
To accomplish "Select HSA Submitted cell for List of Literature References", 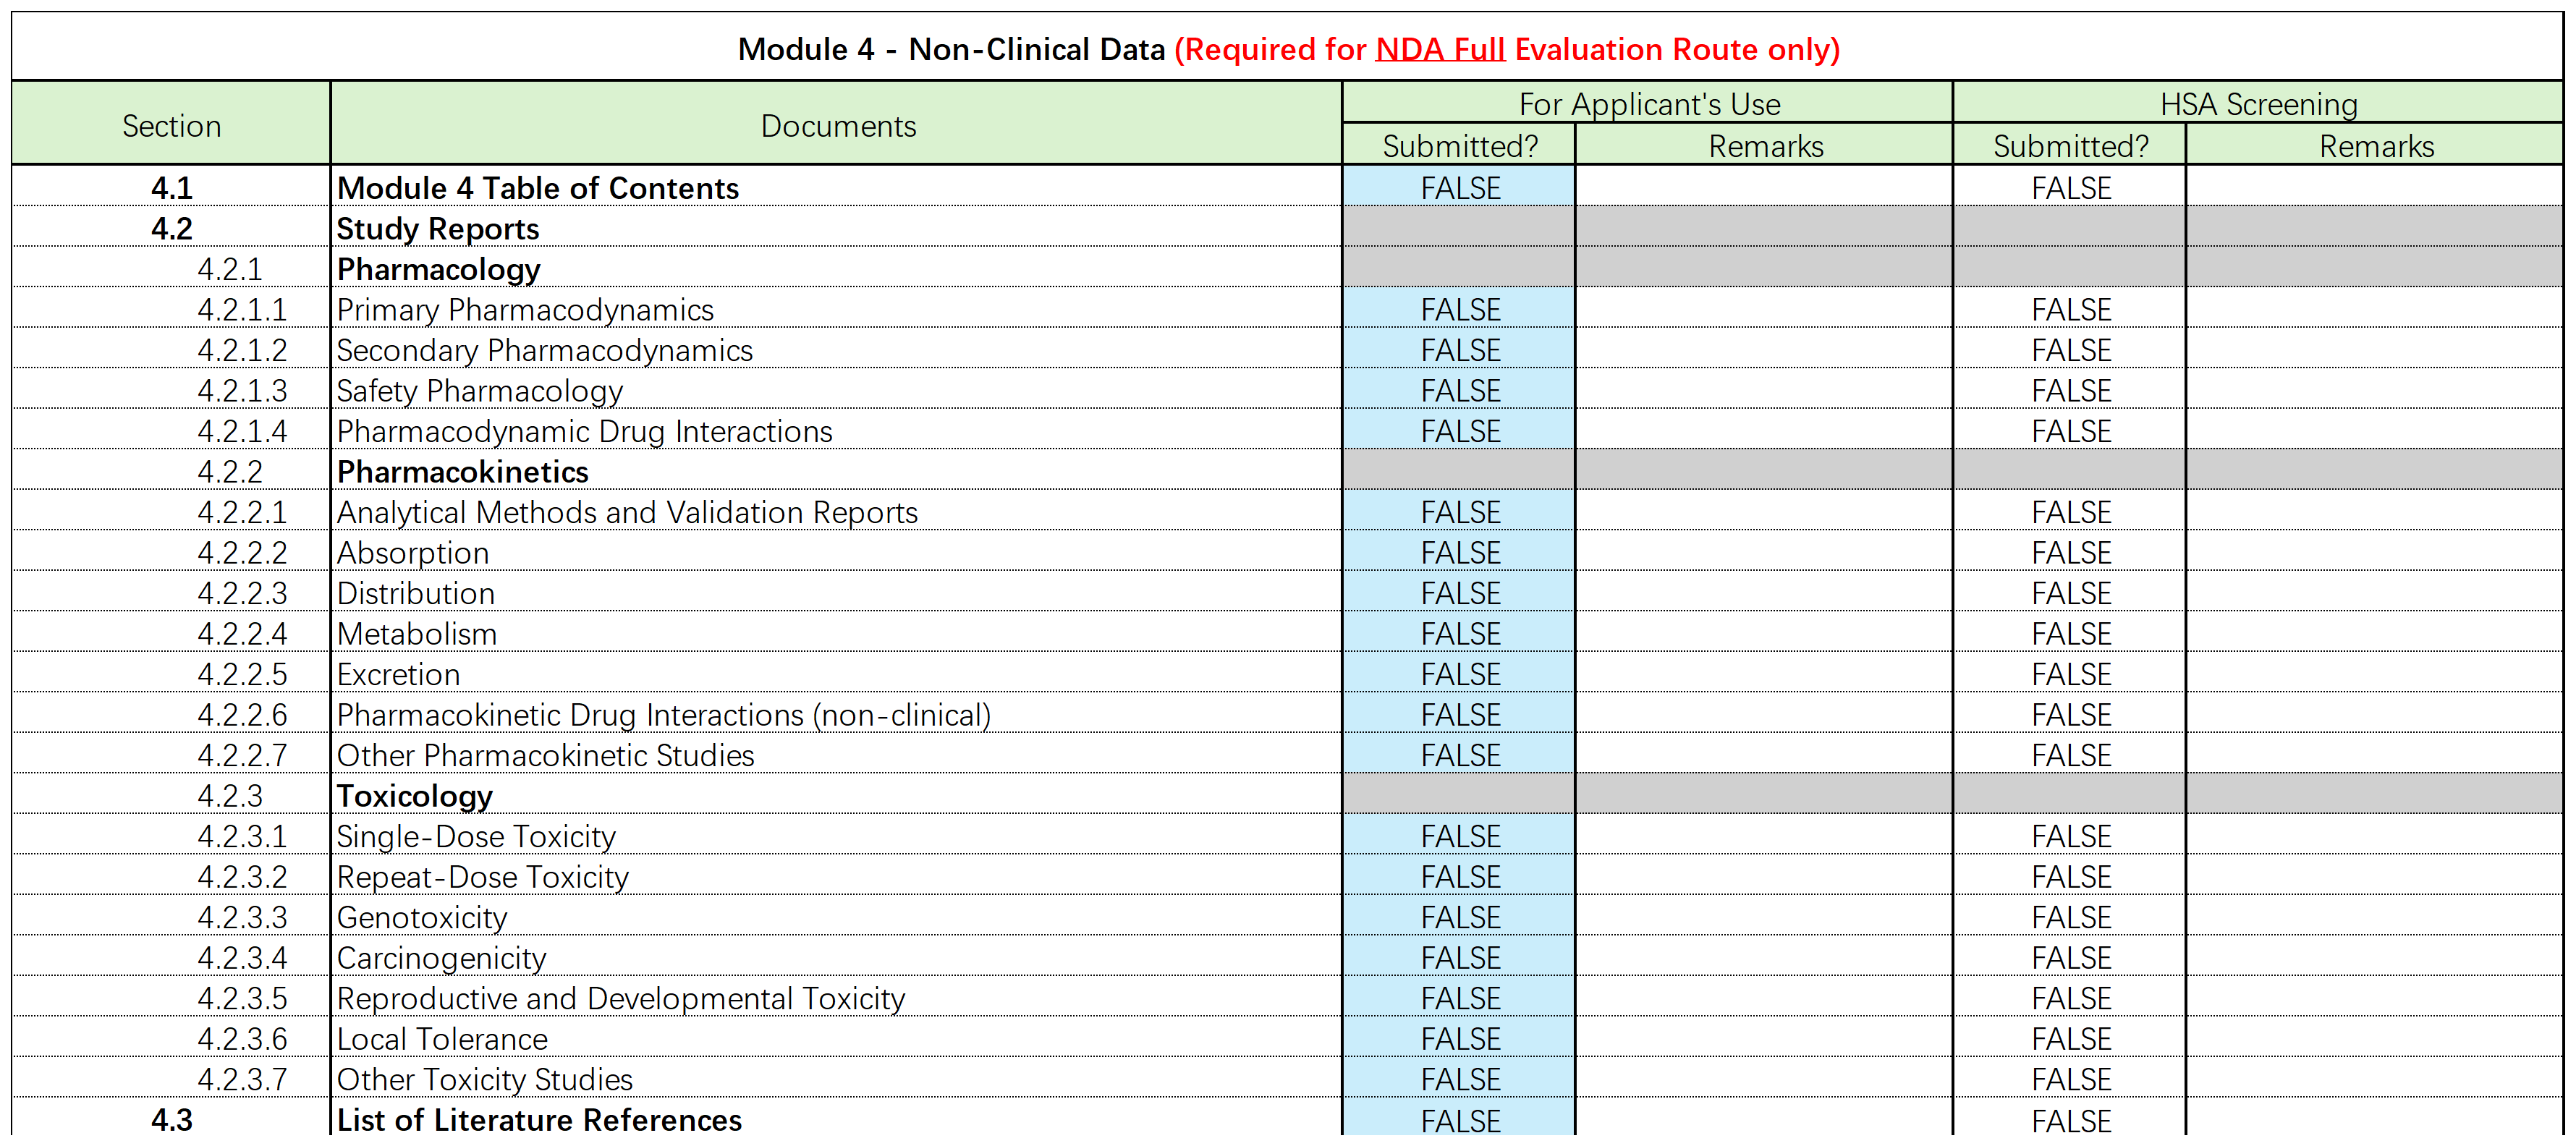I will pyautogui.click(x=2069, y=1121).
